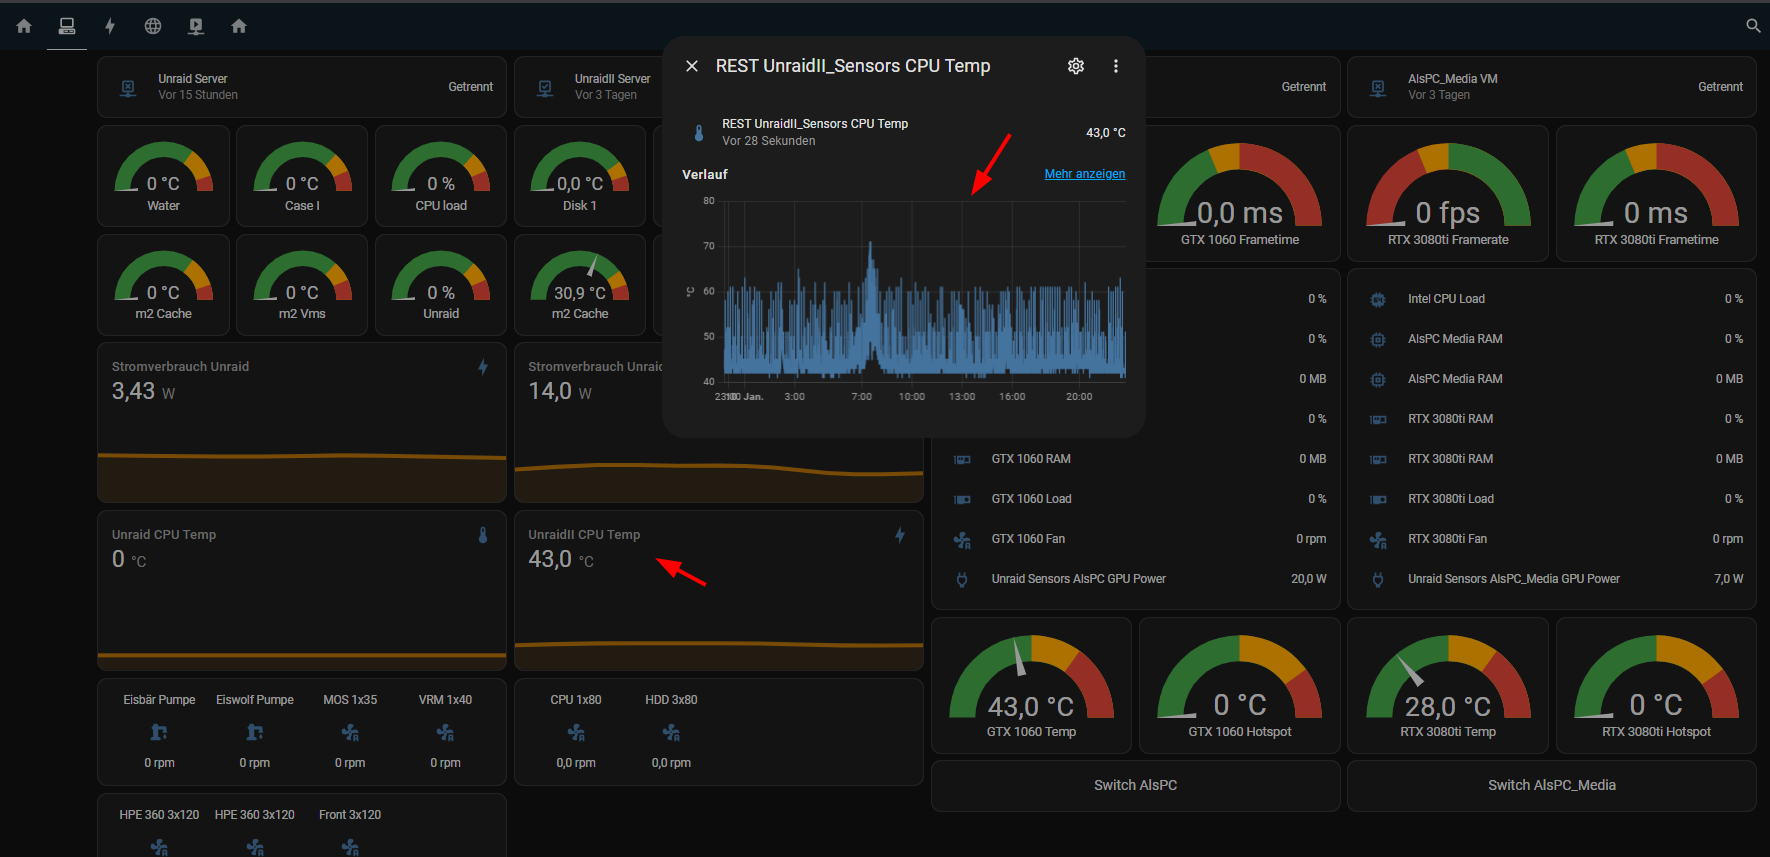Open the first home tab in the top bar

coord(24,26)
